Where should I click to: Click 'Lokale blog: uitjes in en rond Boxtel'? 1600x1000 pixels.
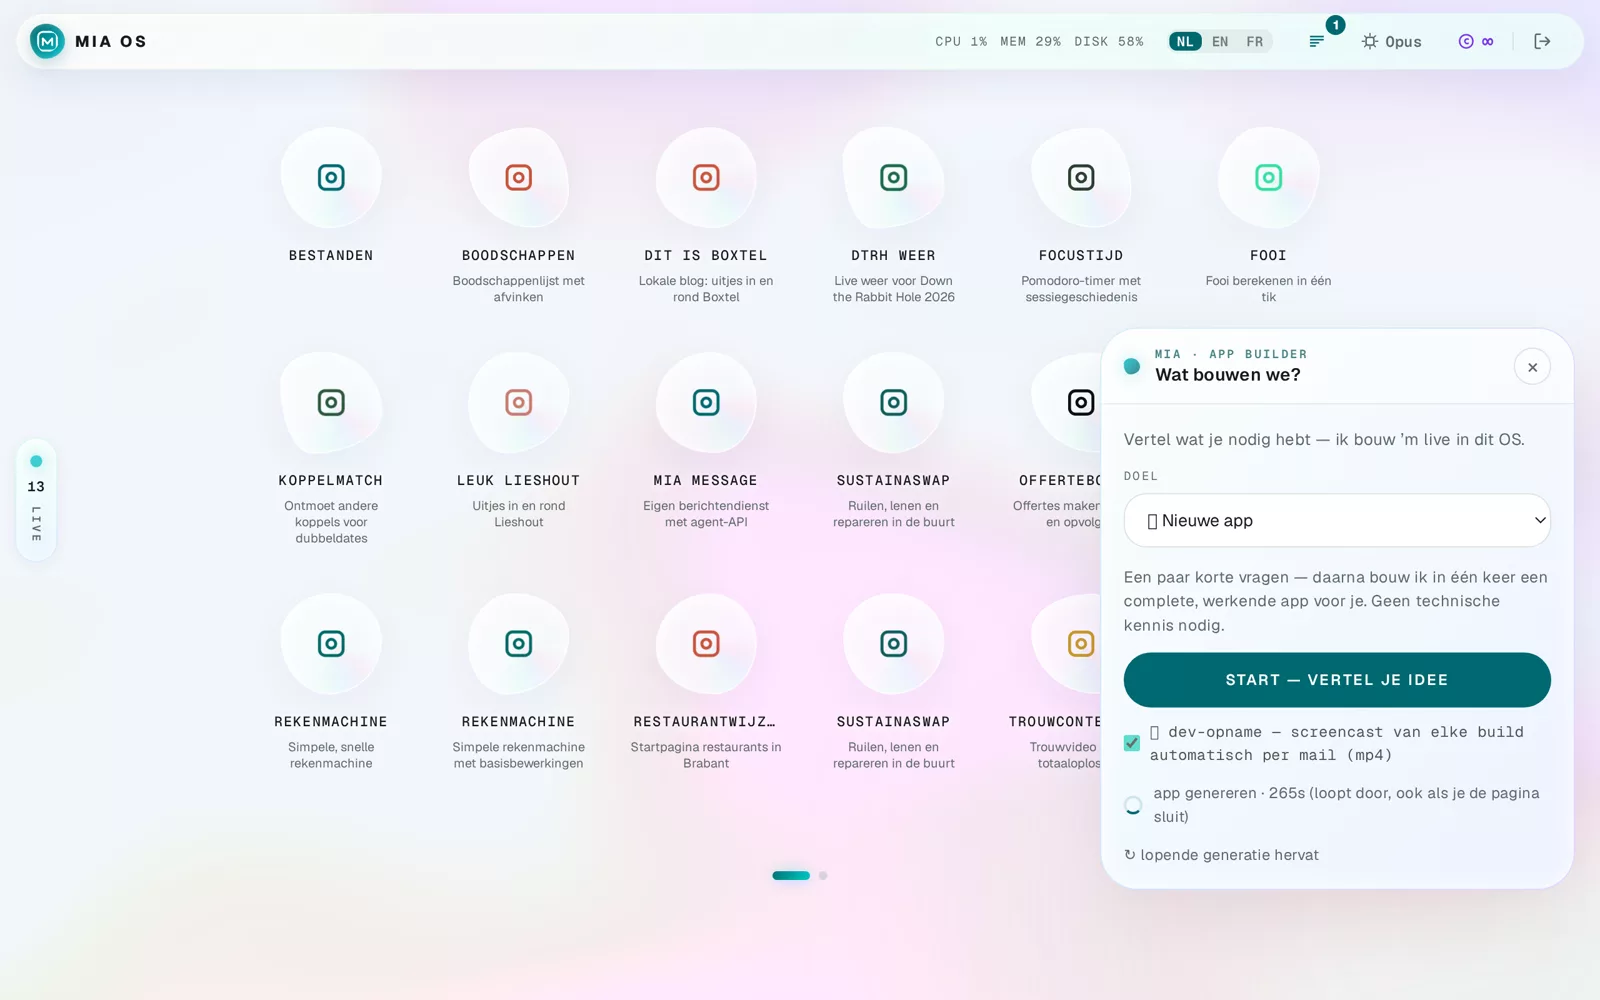pos(706,289)
